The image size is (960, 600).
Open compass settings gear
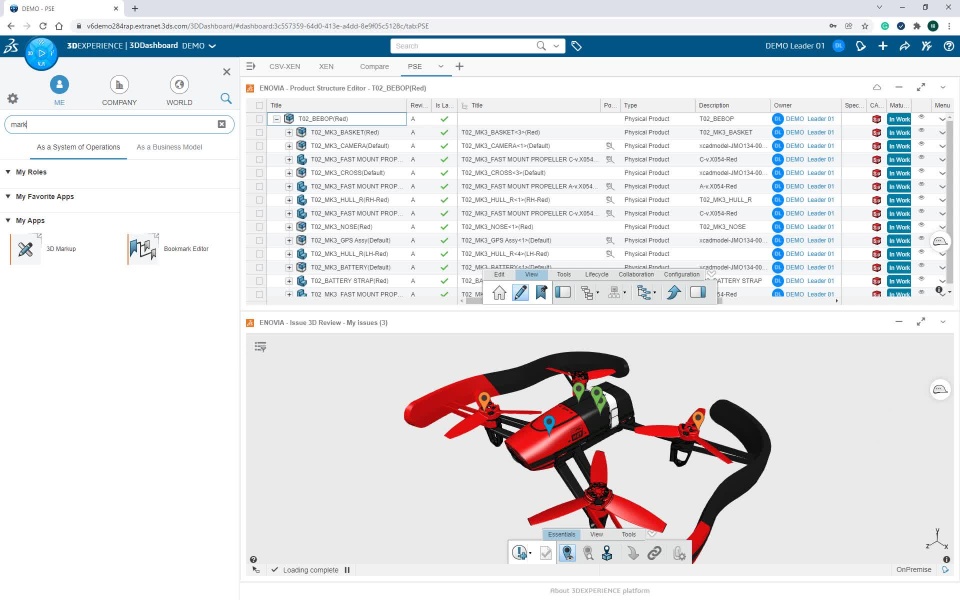click(x=12, y=99)
